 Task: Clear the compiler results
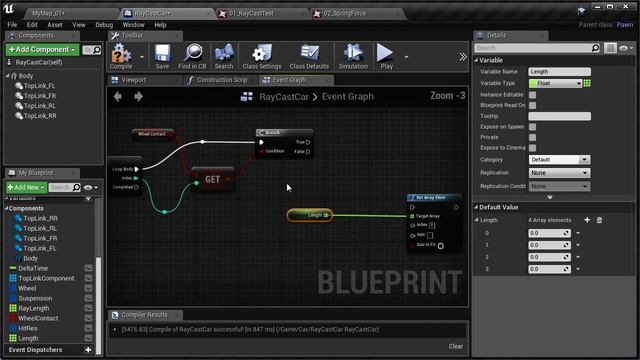click(456, 346)
